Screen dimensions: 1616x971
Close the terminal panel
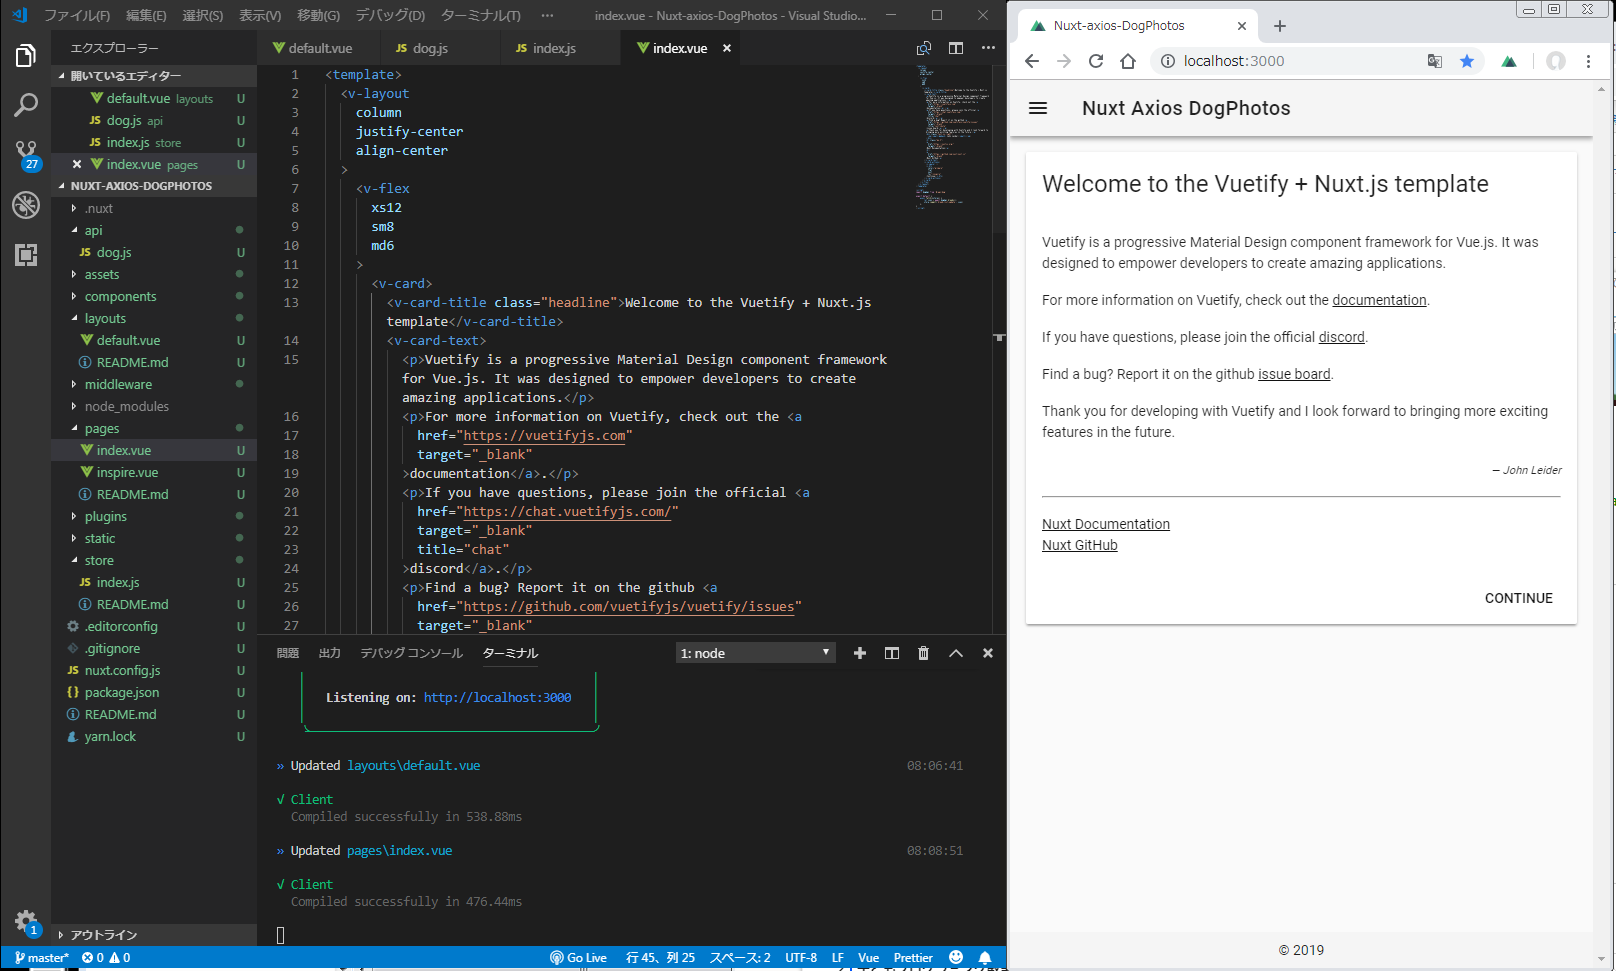click(988, 653)
